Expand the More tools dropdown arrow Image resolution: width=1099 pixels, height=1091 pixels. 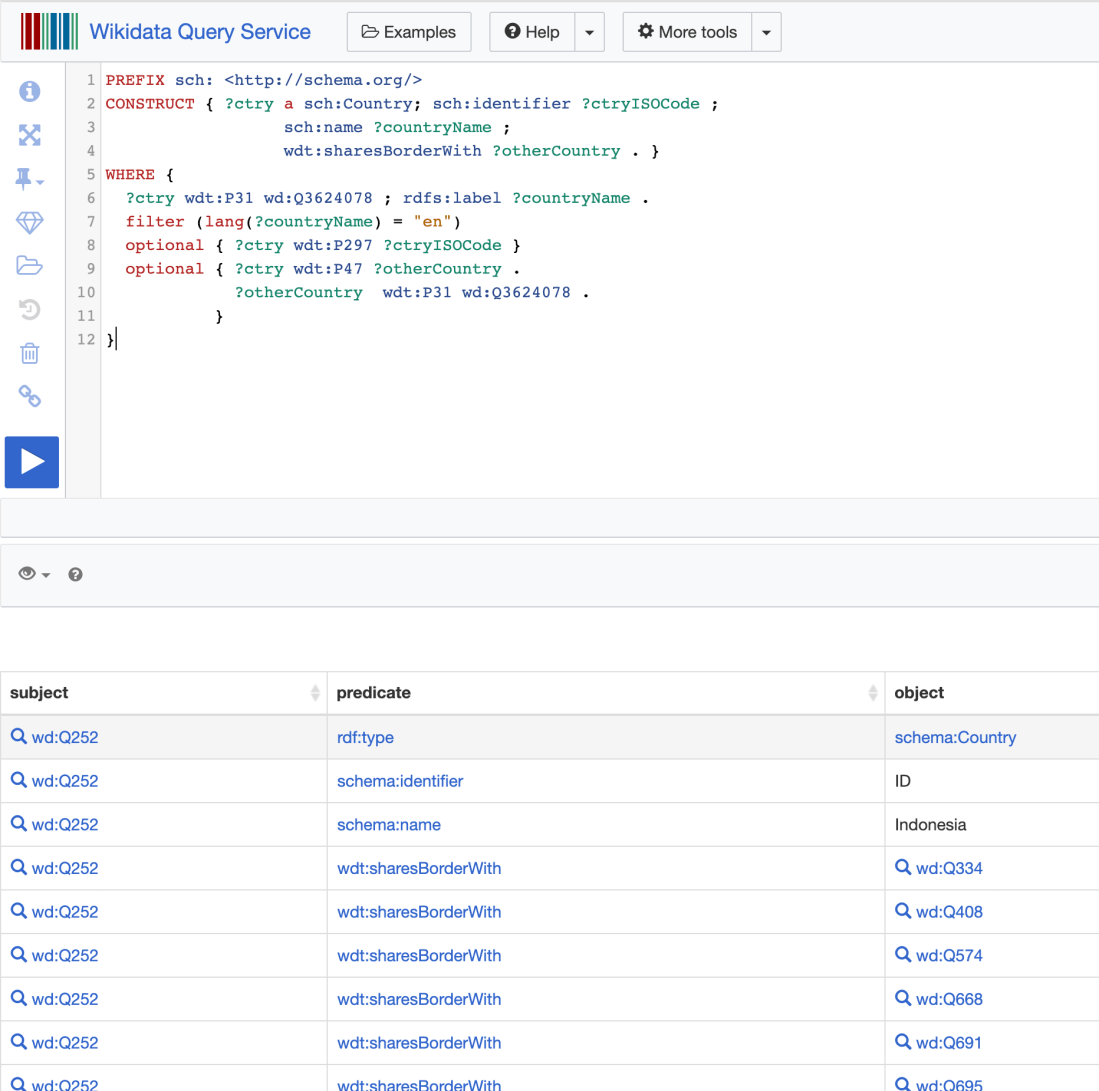tap(766, 32)
